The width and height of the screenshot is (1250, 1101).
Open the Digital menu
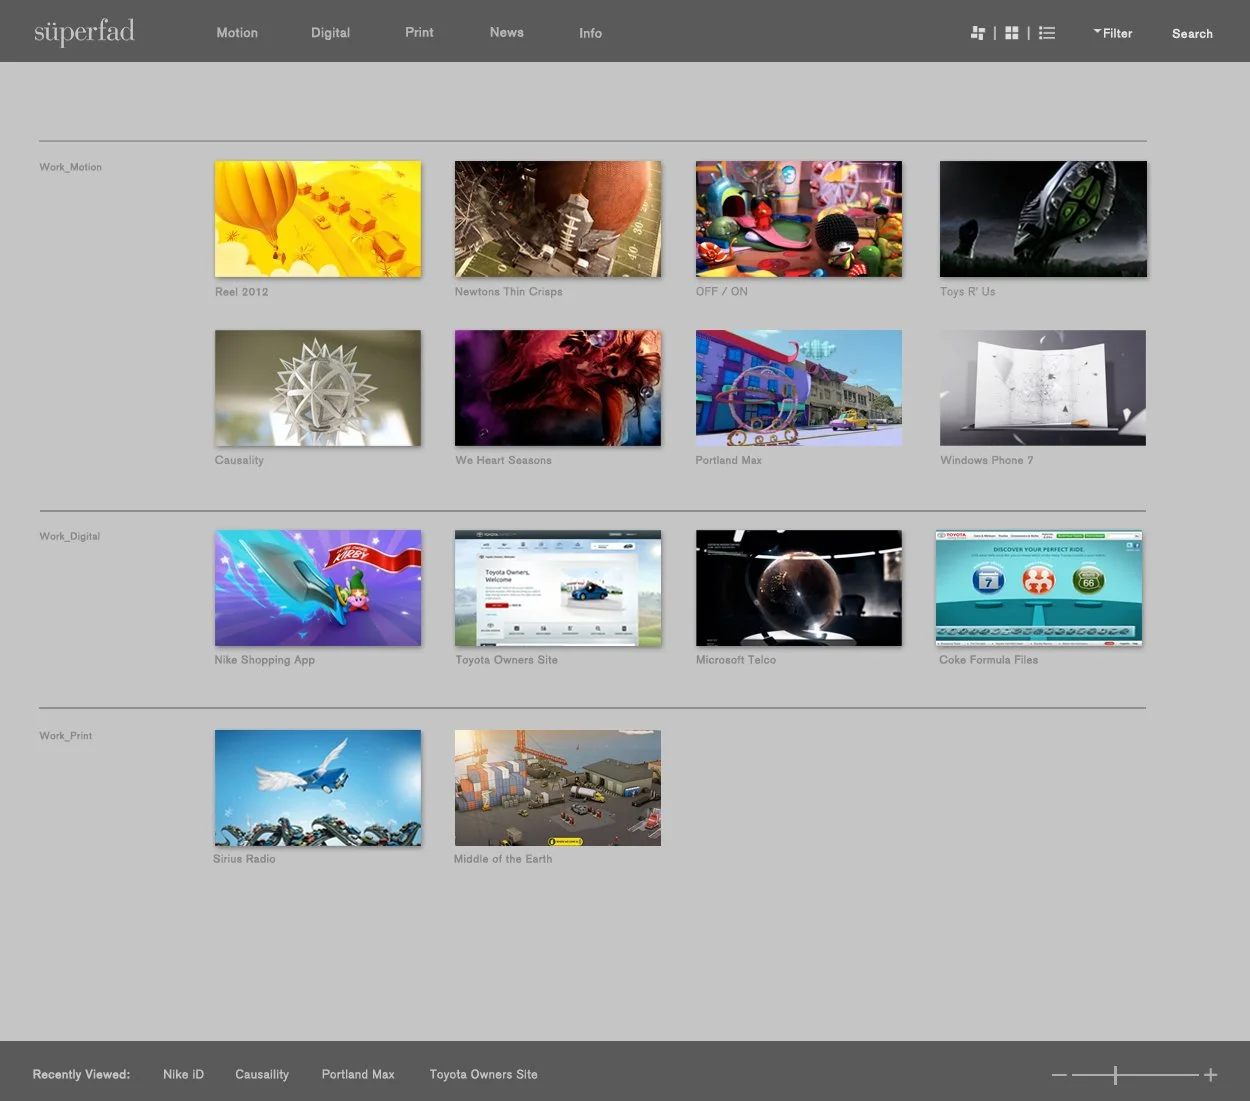click(330, 33)
